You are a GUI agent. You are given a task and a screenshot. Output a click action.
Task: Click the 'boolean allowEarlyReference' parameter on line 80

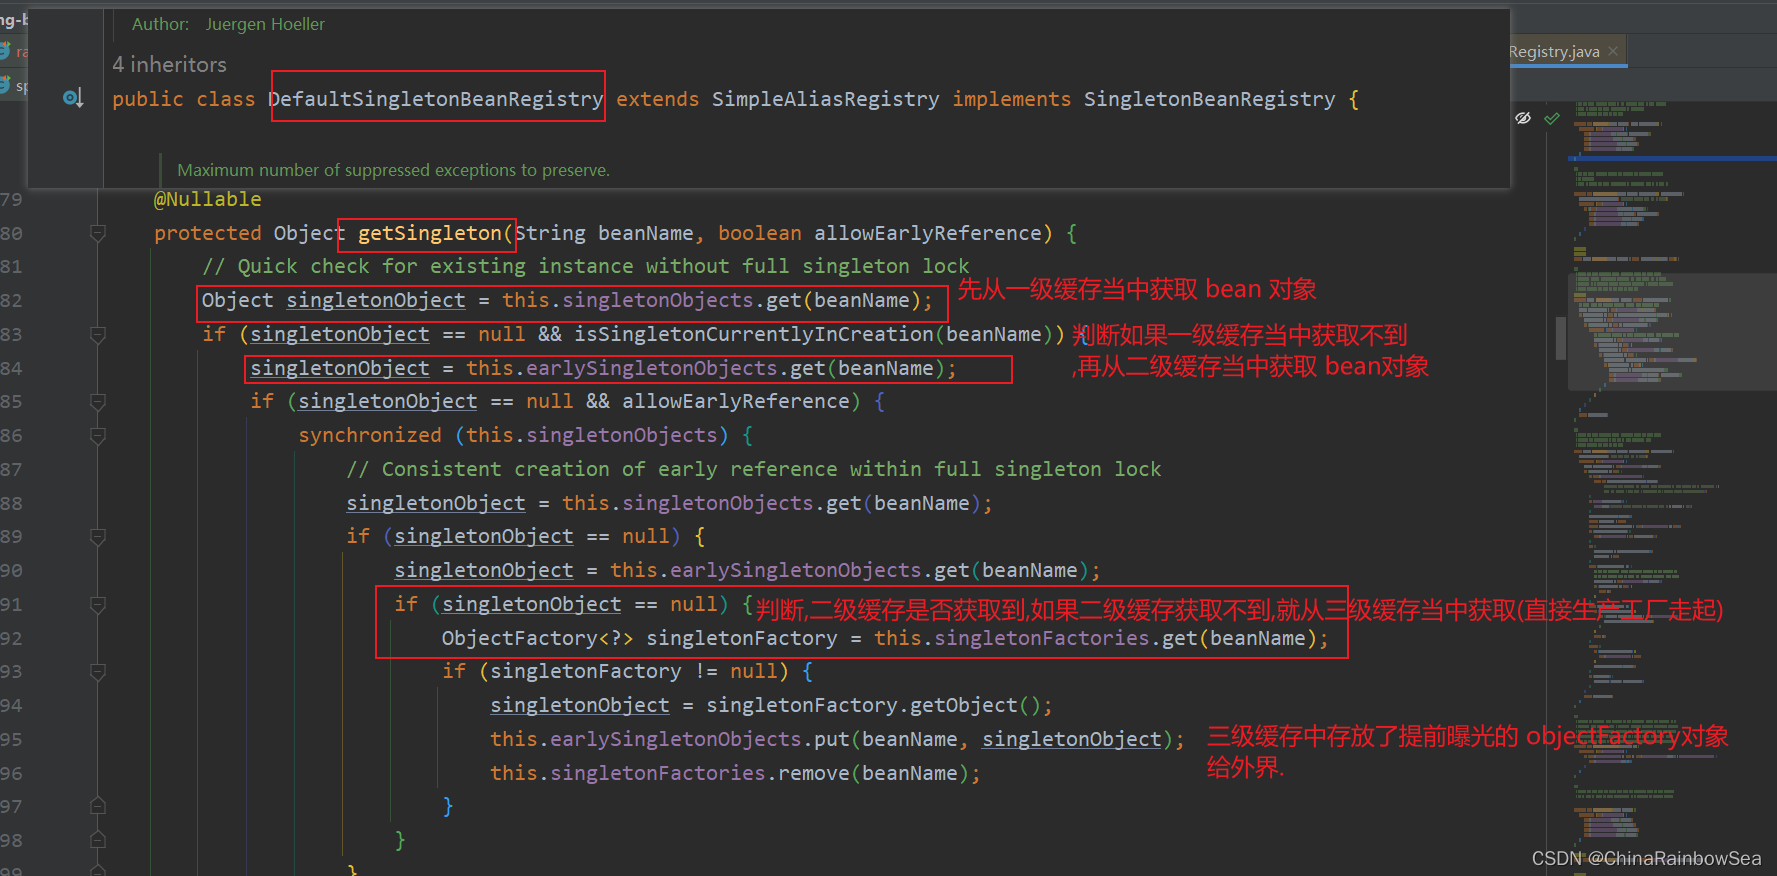point(880,233)
